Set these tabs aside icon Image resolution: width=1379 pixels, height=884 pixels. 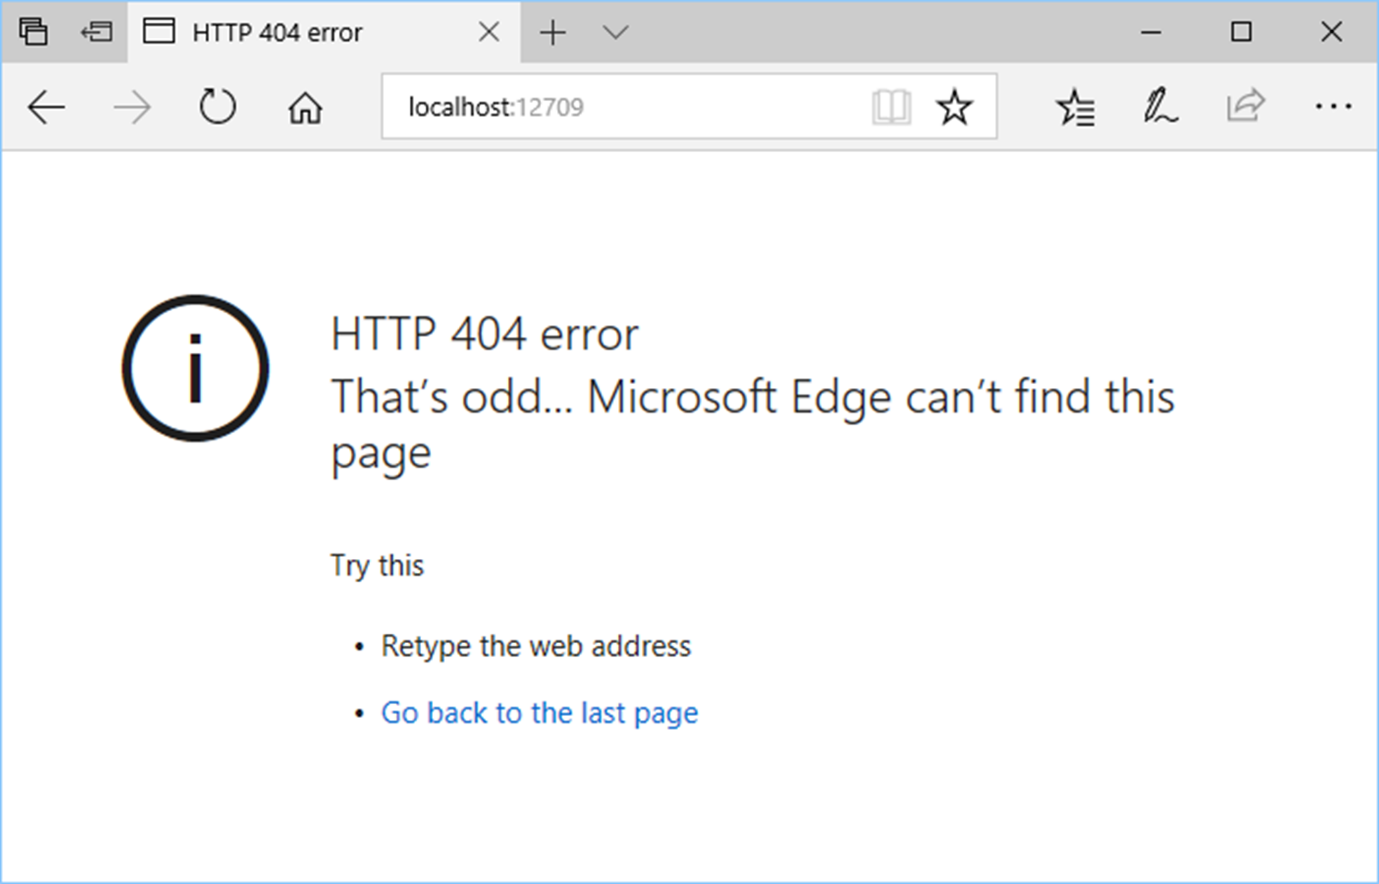point(96,32)
